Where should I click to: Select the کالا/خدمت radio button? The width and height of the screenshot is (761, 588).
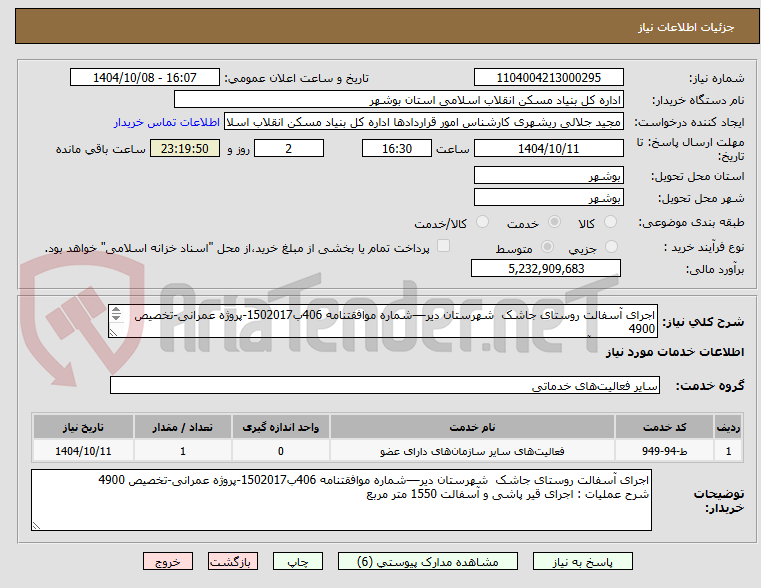coord(482,222)
